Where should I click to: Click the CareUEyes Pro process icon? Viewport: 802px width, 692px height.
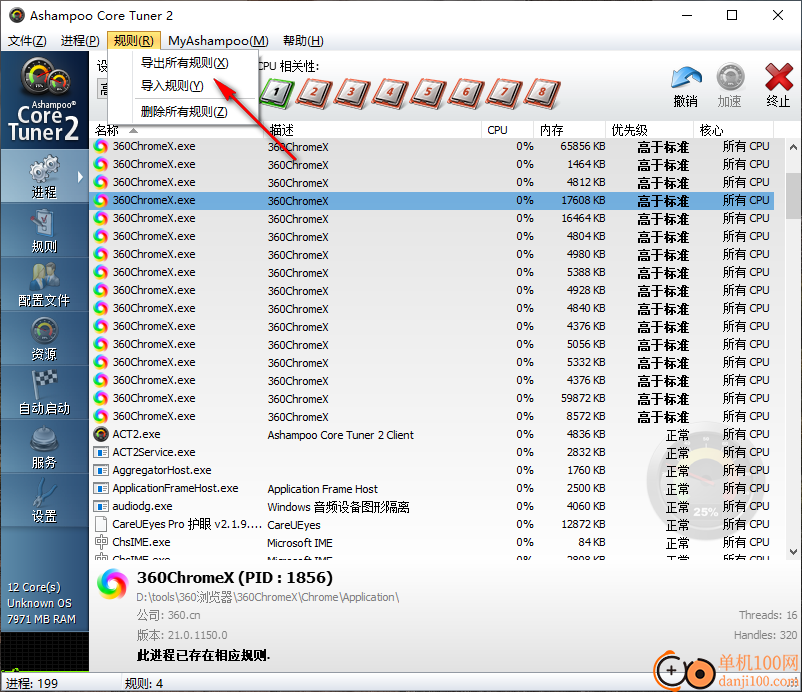pyautogui.click(x=101, y=524)
